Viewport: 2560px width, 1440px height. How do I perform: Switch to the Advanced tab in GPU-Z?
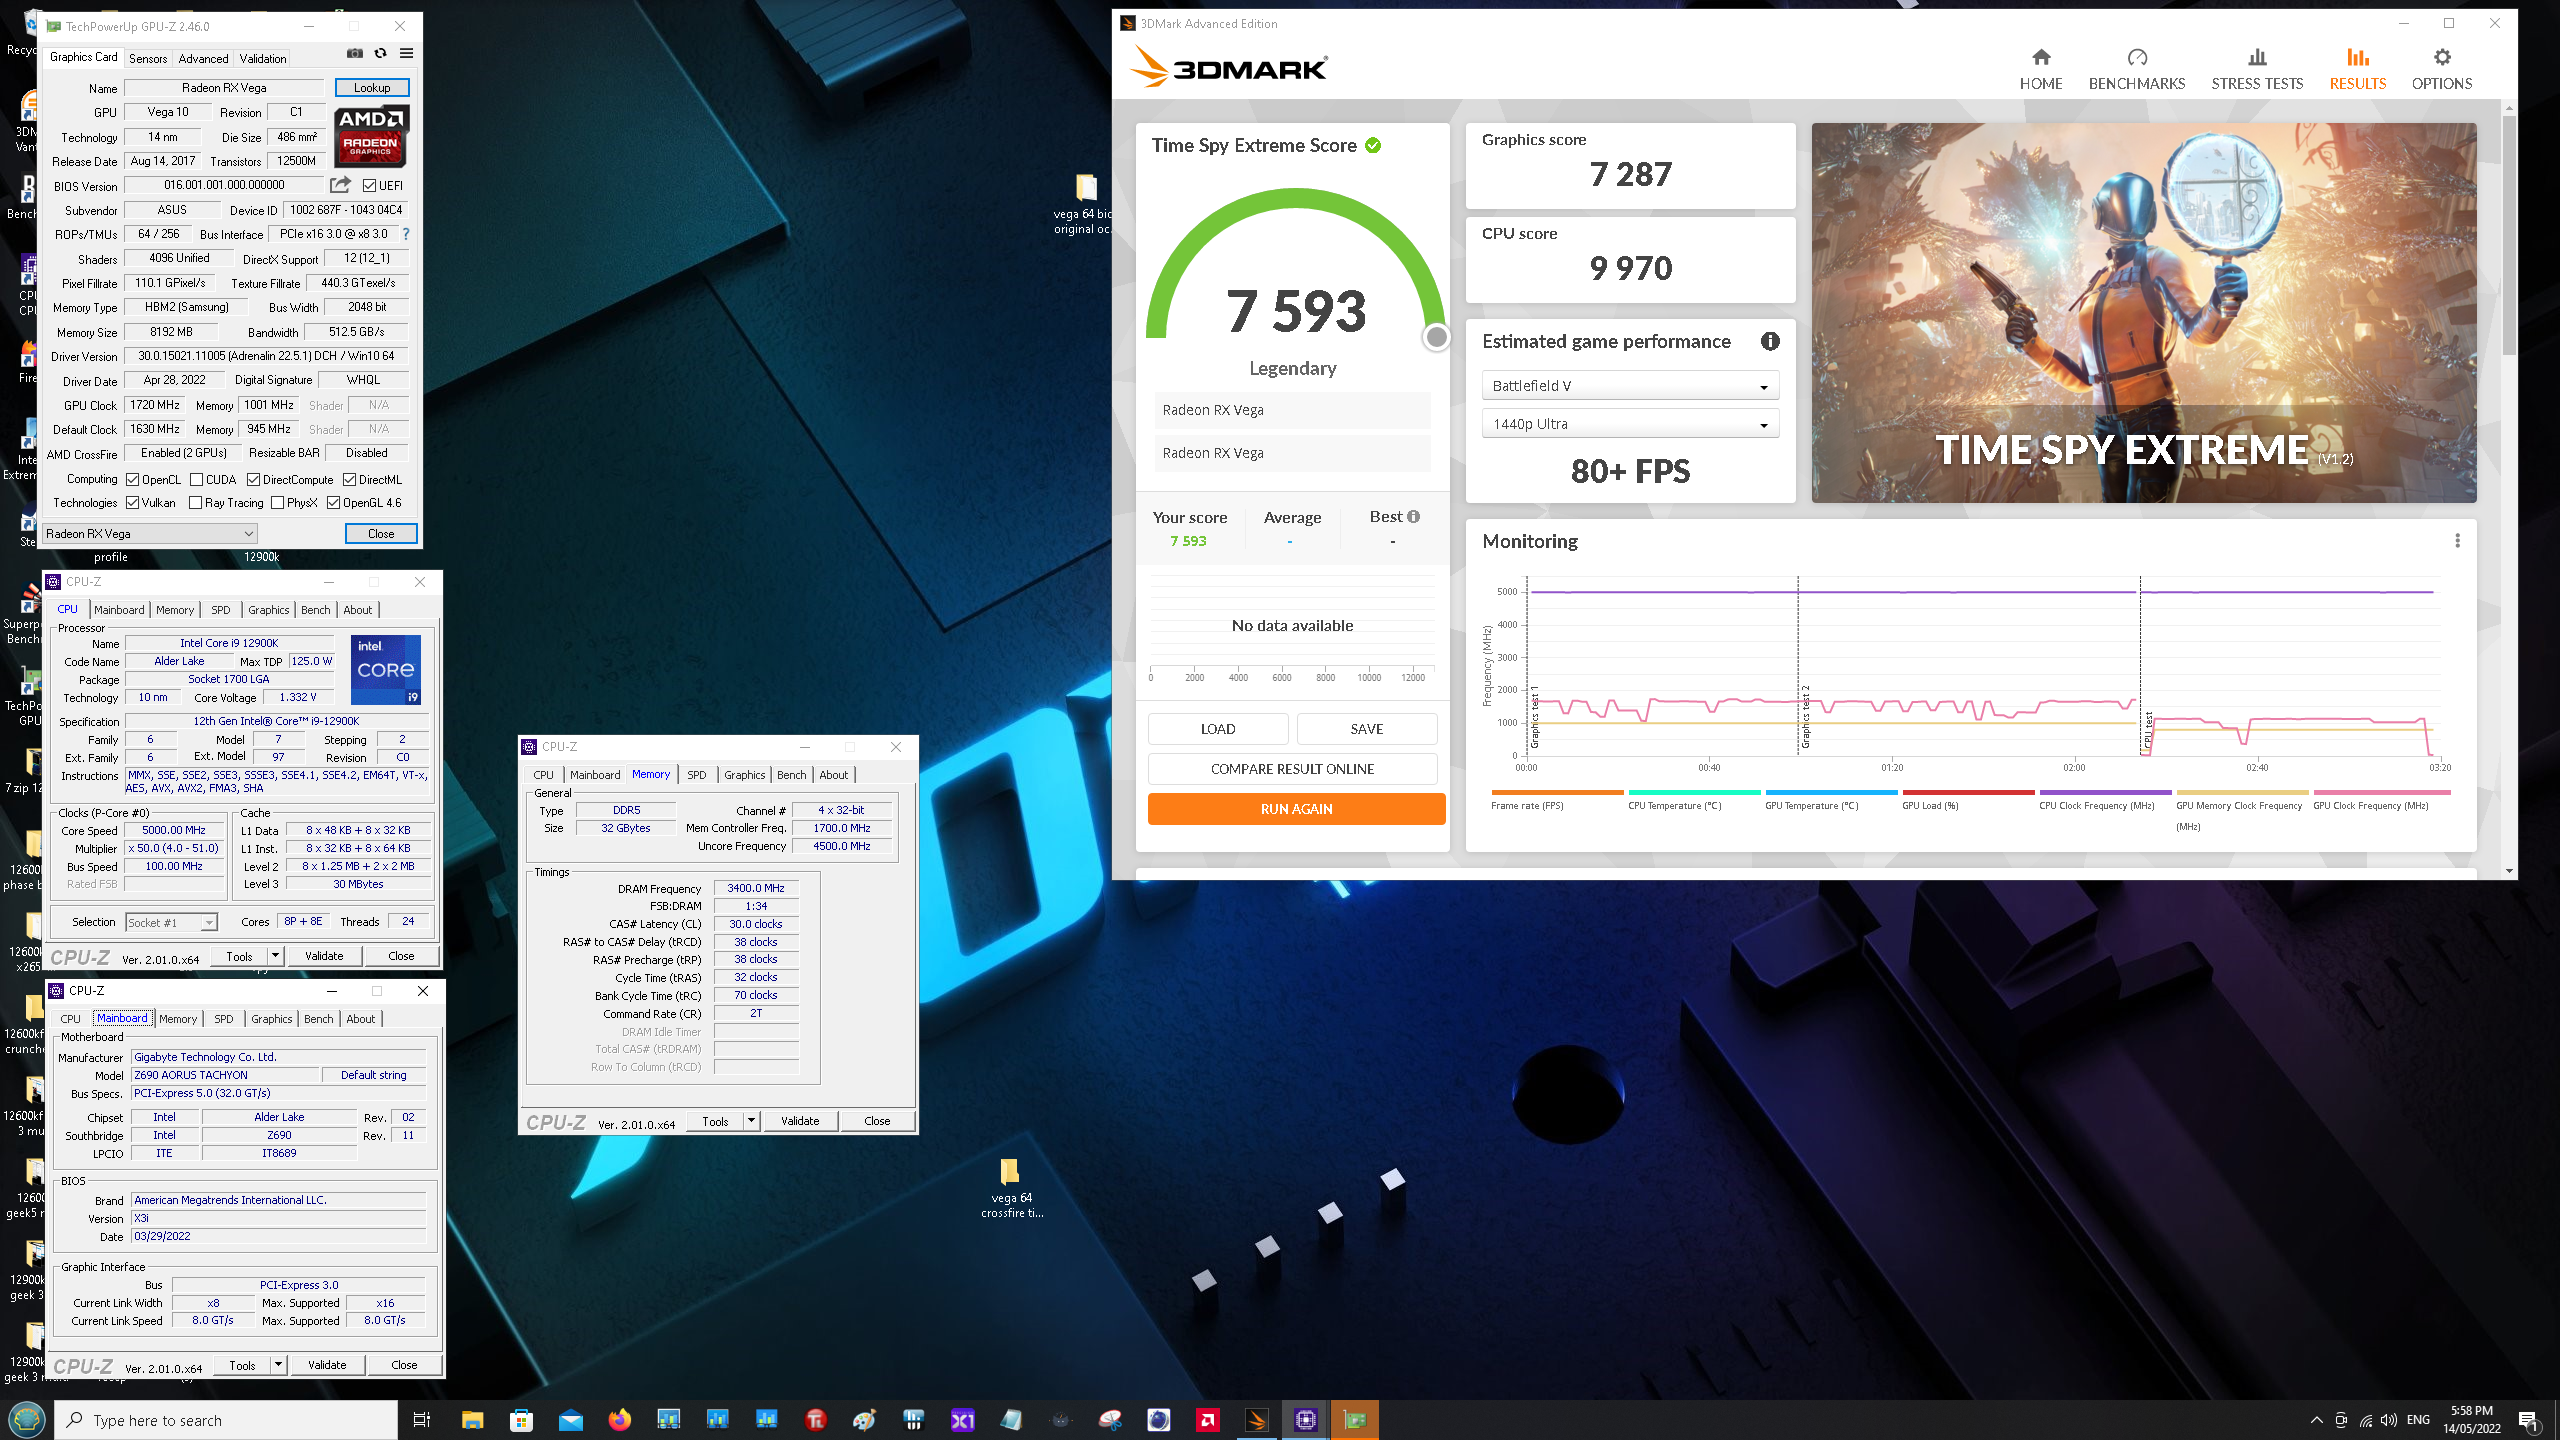click(x=203, y=59)
